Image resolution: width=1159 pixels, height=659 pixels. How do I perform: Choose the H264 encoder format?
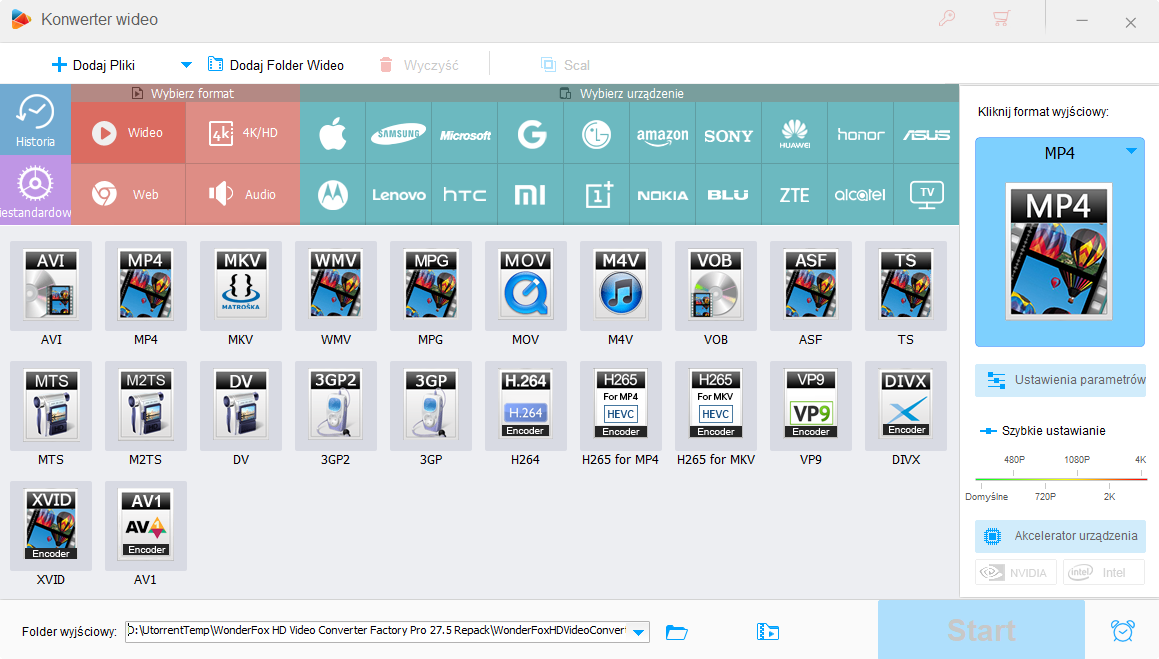pos(526,406)
